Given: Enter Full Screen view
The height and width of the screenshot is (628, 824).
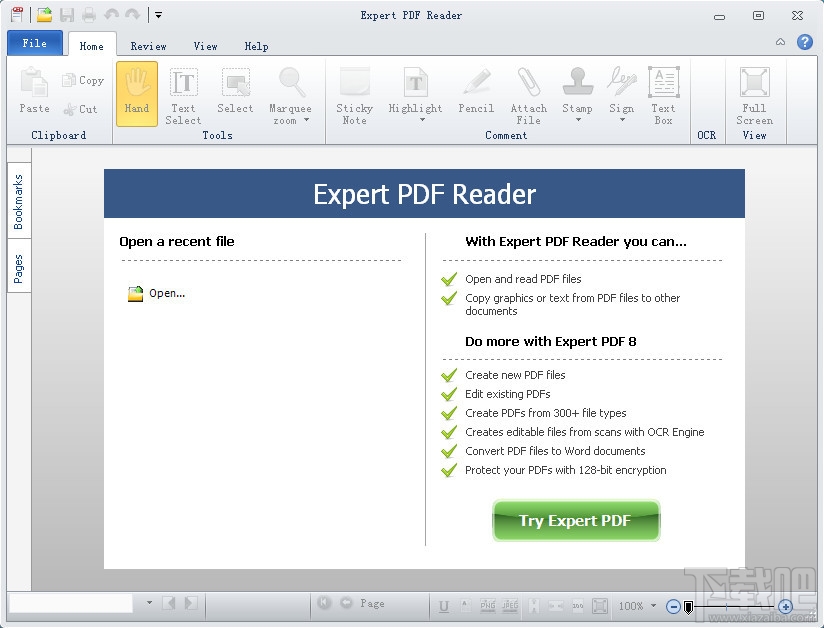Looking at the screenshot, I should coord(755,95).
